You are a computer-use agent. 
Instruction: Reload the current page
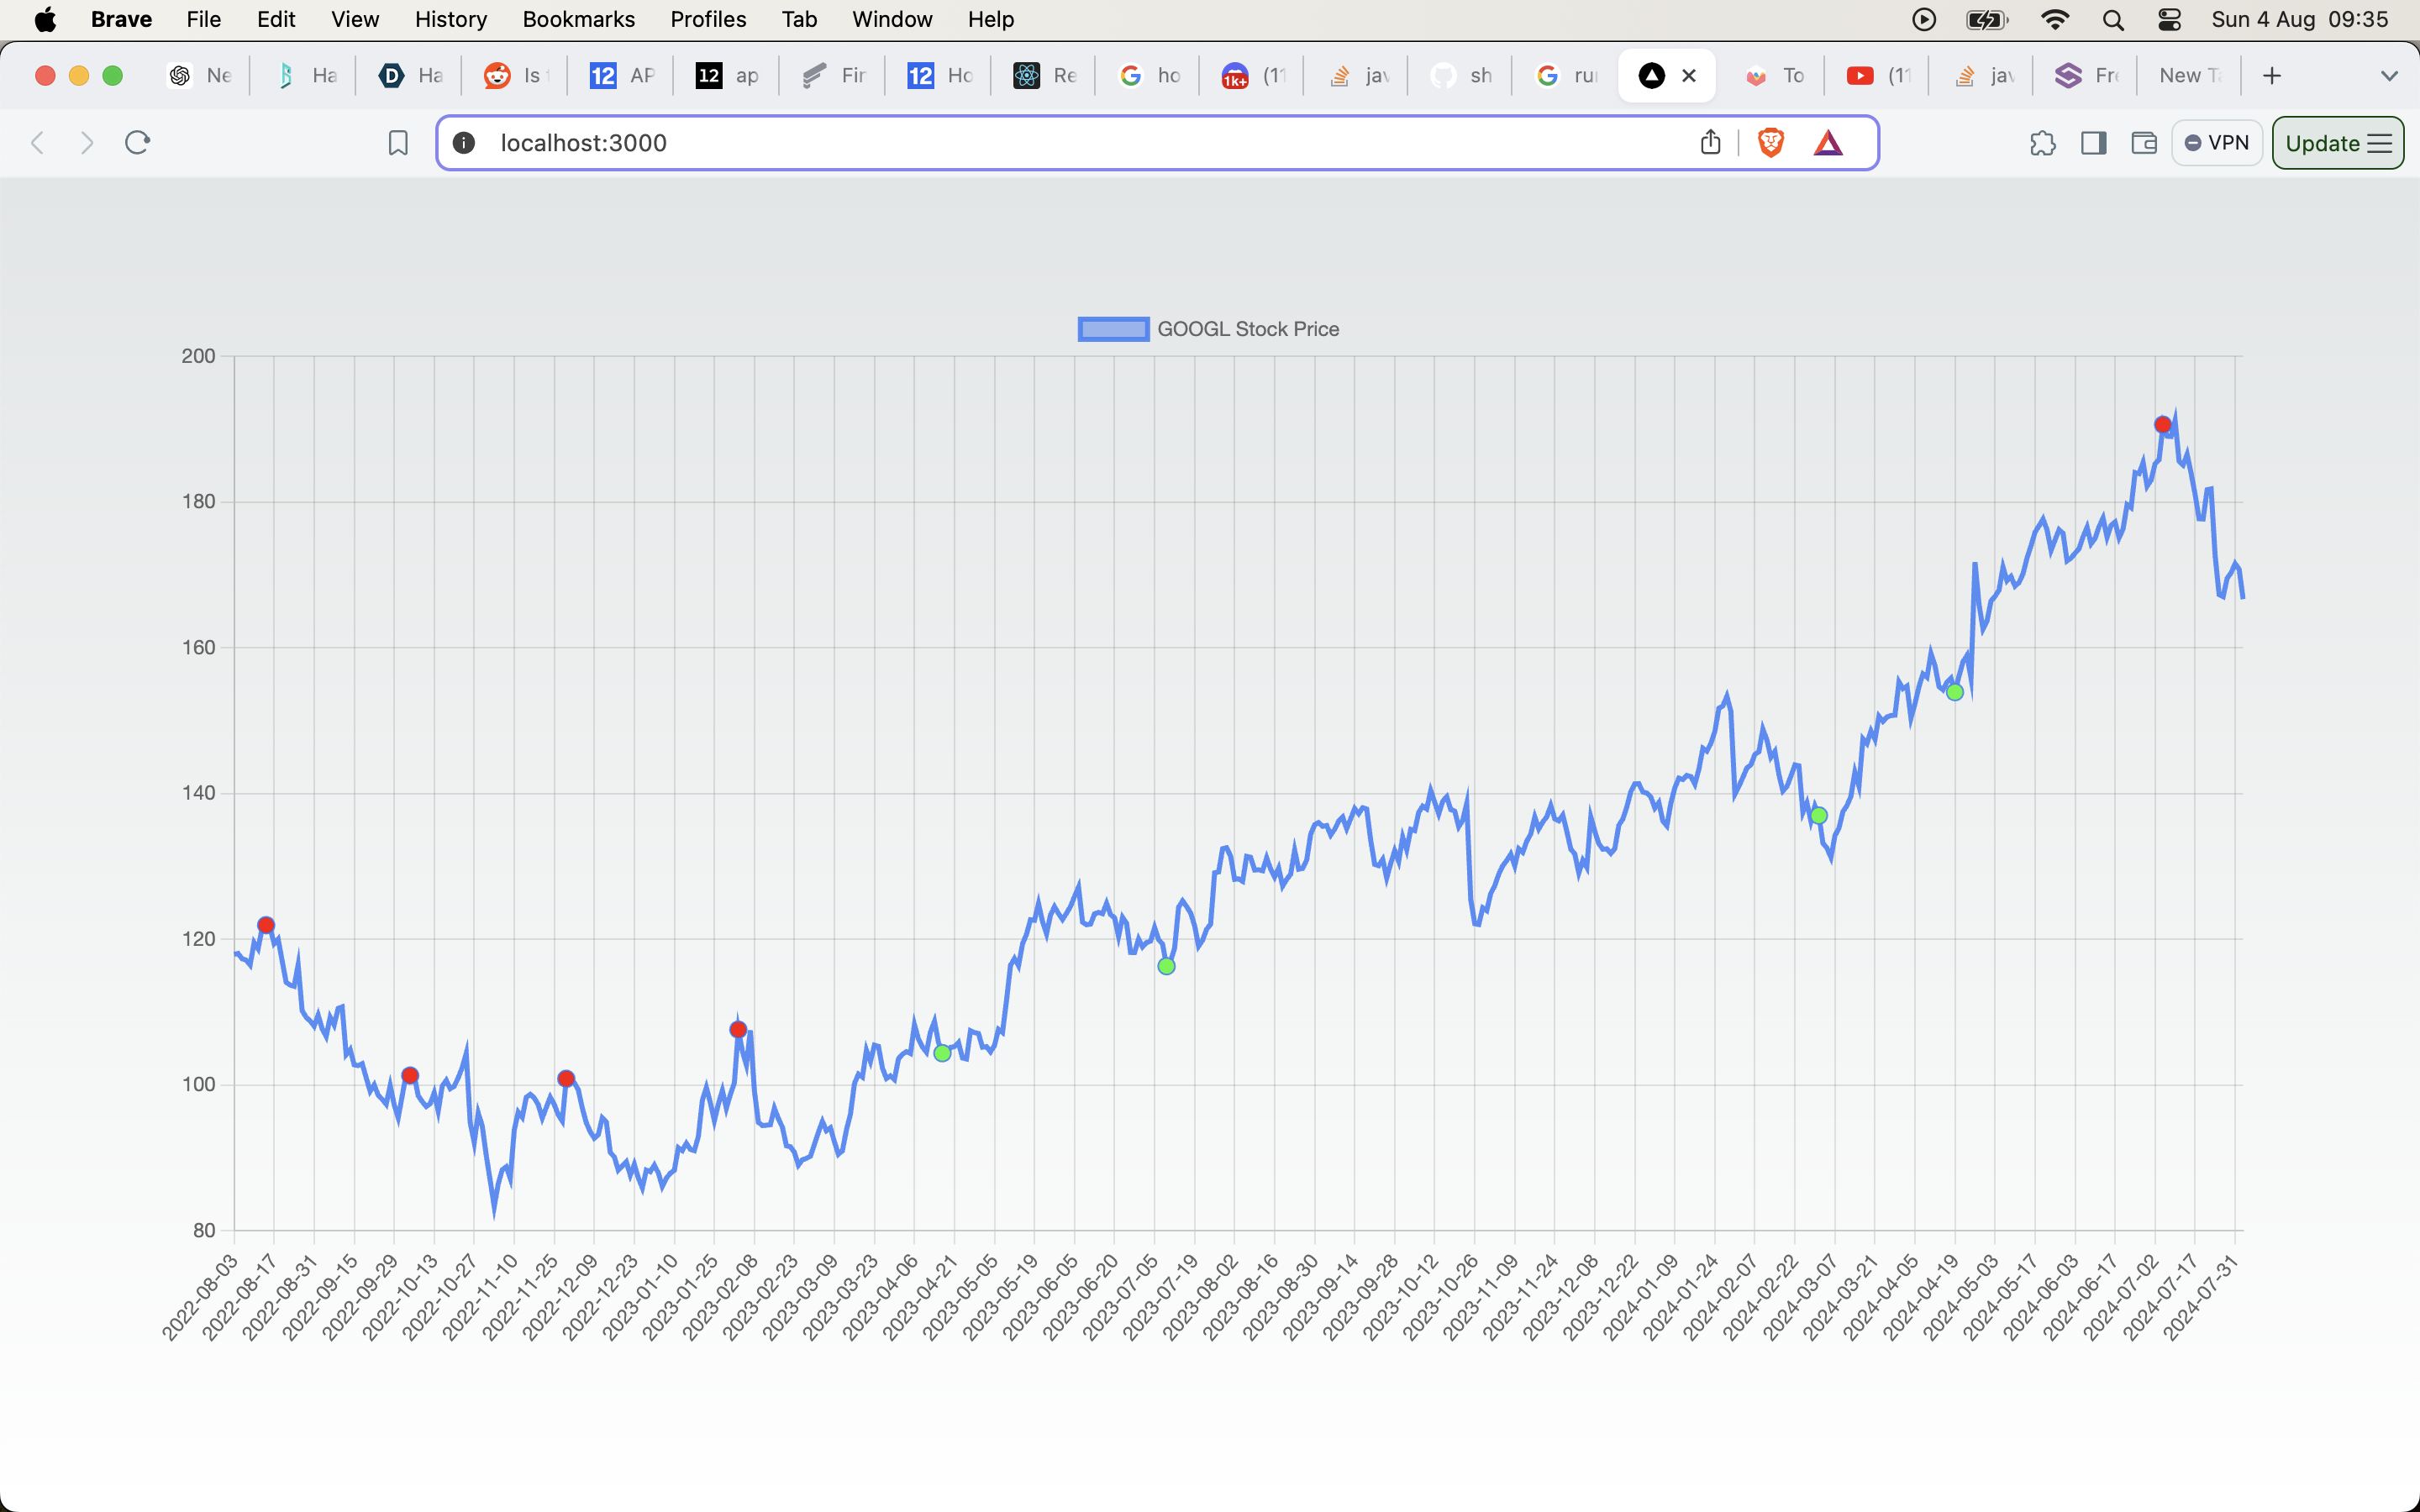point(137,142)
